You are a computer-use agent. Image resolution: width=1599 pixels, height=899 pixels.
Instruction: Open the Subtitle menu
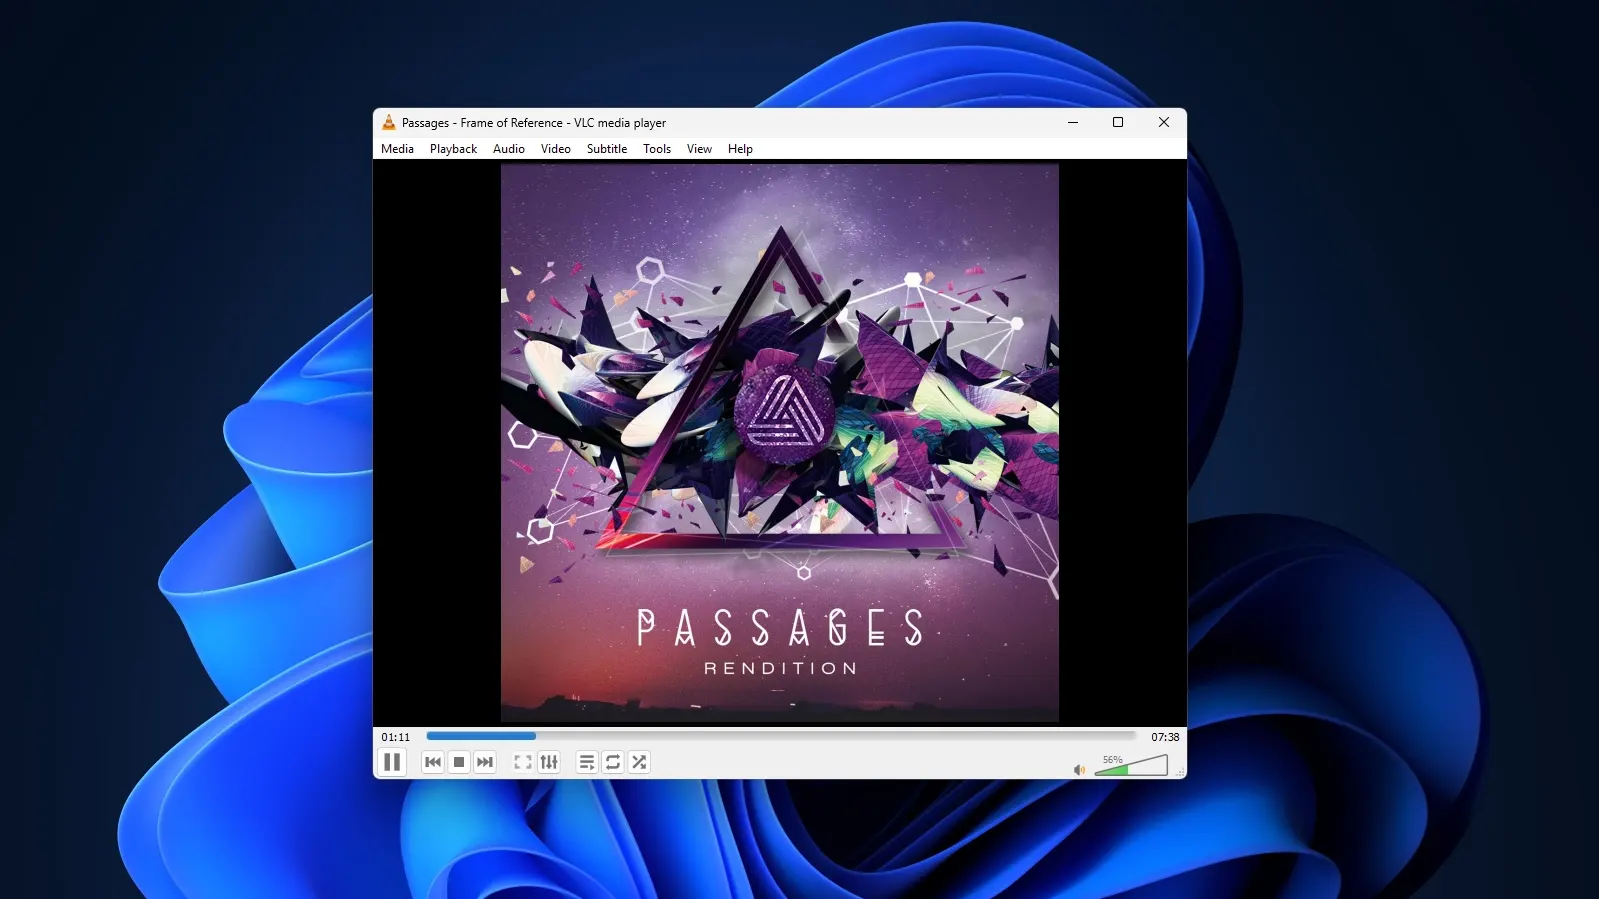point(607,149)
